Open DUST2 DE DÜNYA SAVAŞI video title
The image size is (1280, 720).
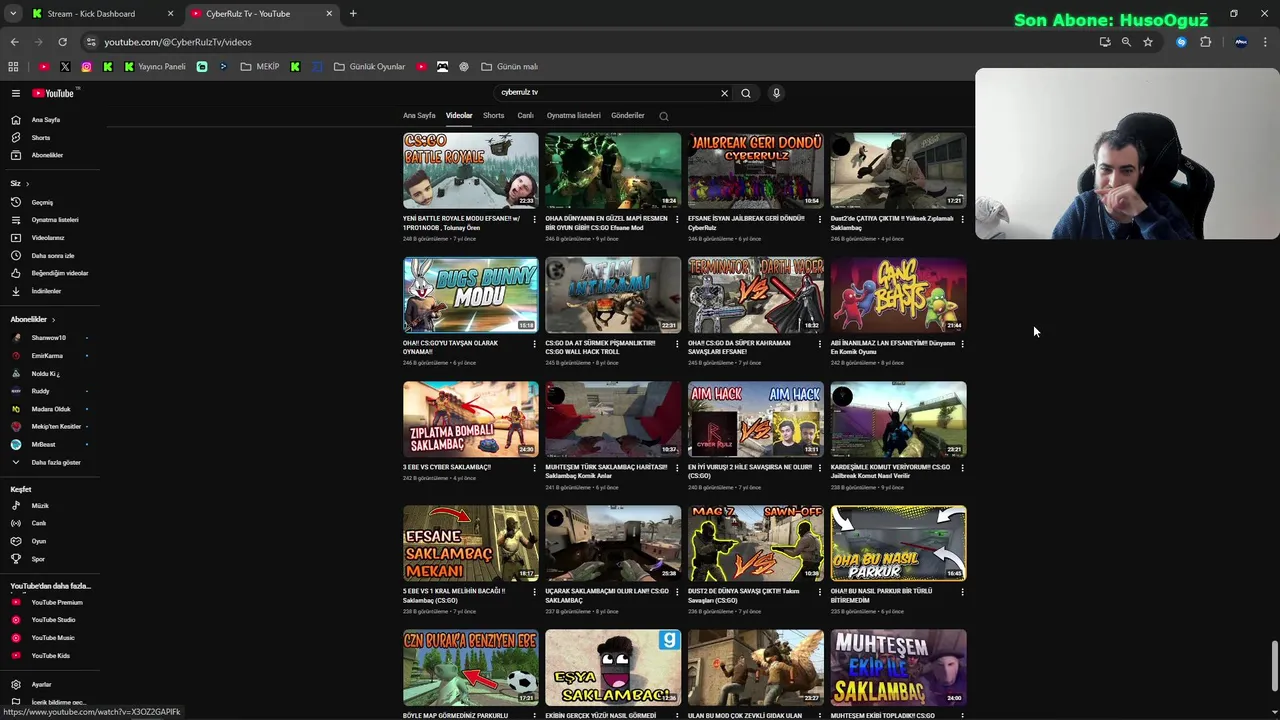pos(744,595)
